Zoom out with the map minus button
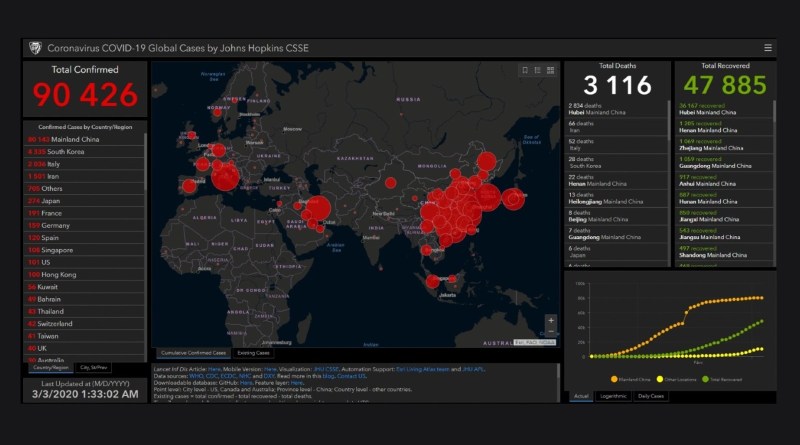The width and height of the screenshot is (800, 445). [x=550, y=333]
